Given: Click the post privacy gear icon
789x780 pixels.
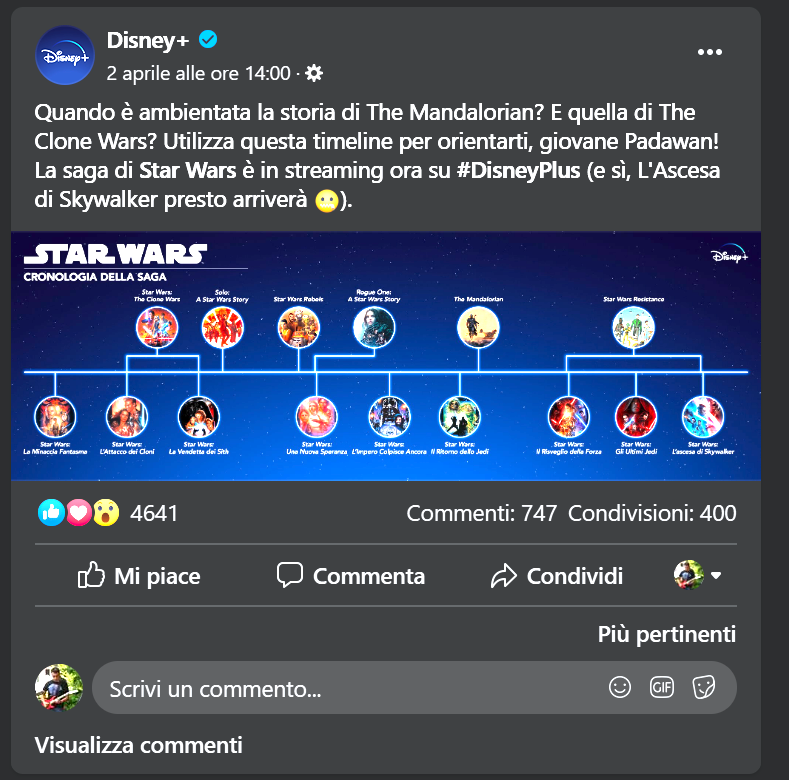Looking at the screenshot, I should (314, 73).
